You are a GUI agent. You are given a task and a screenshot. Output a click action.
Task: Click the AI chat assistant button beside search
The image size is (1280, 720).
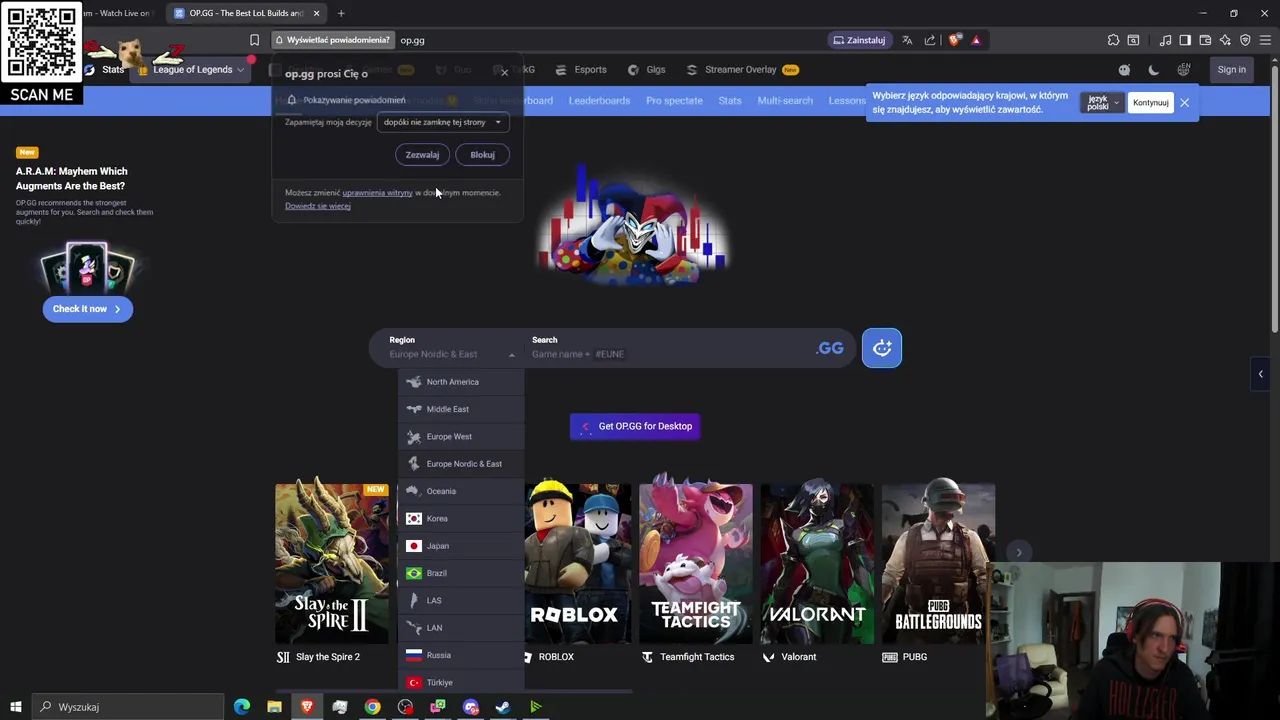881,348
